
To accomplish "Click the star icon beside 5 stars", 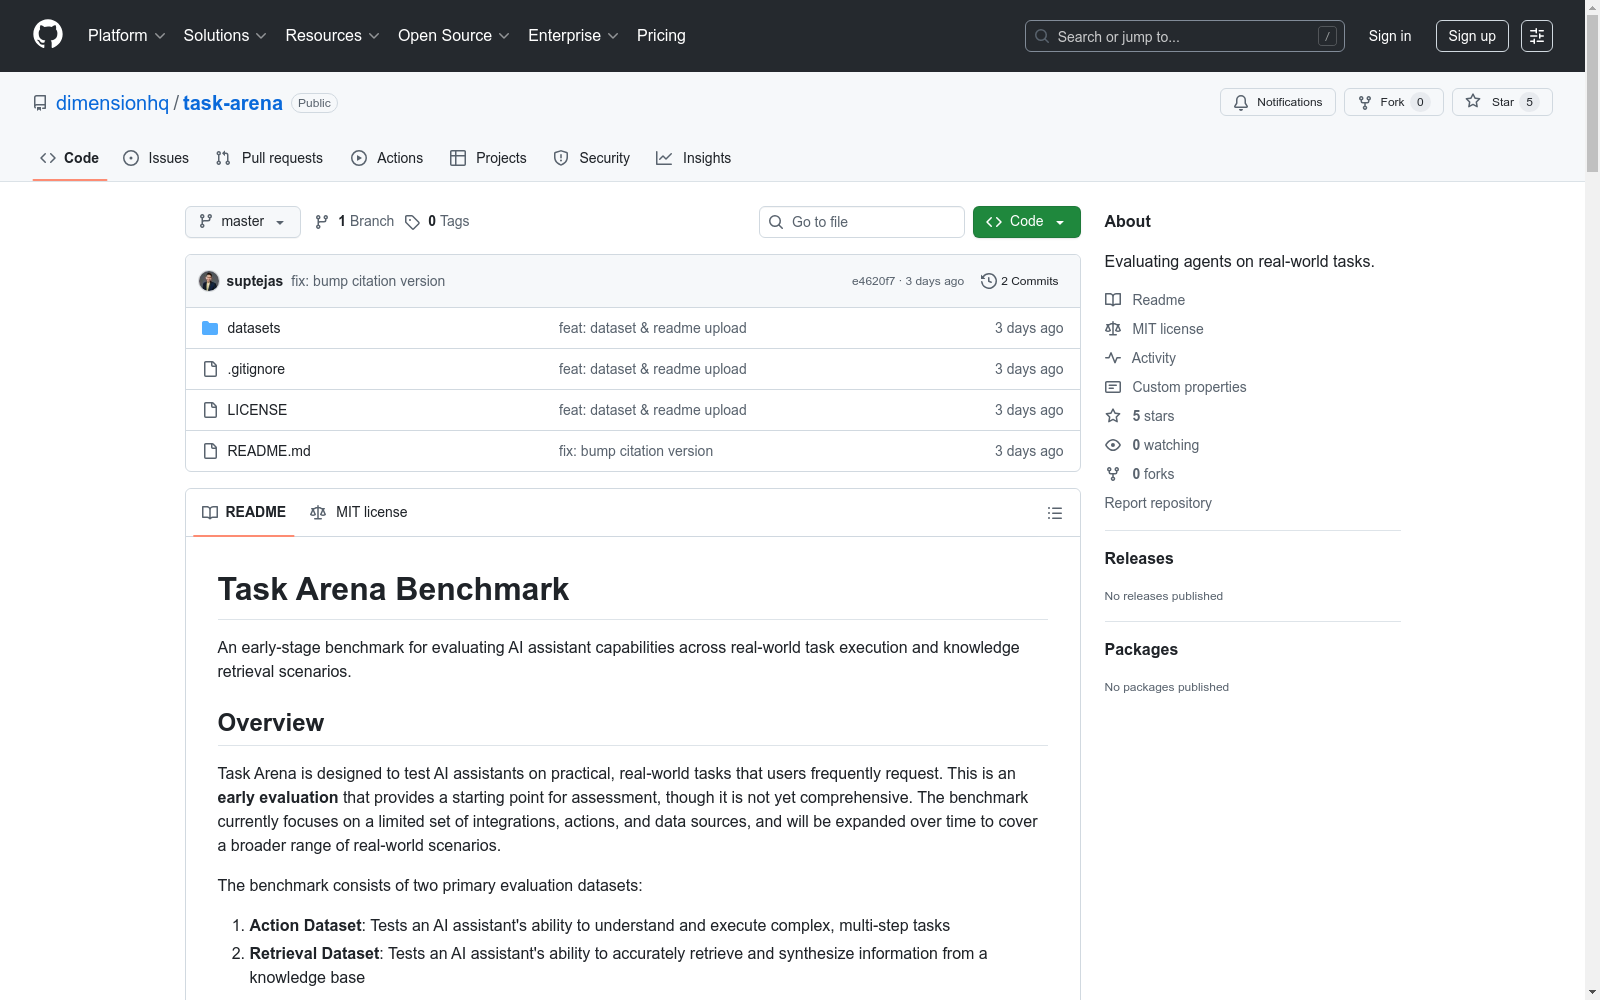I will pyautogui.click(x=1113, y=416).
